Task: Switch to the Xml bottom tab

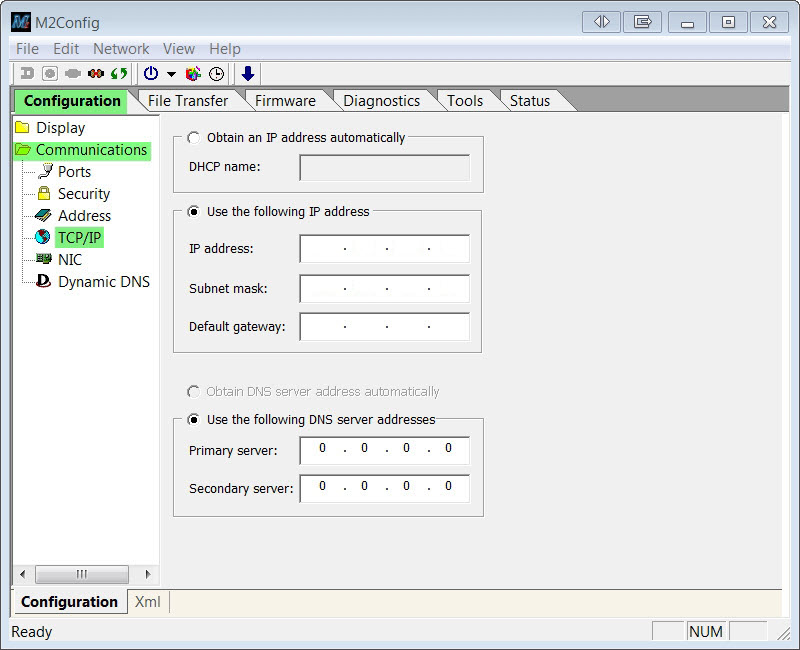Action: [x=147, y=602]
